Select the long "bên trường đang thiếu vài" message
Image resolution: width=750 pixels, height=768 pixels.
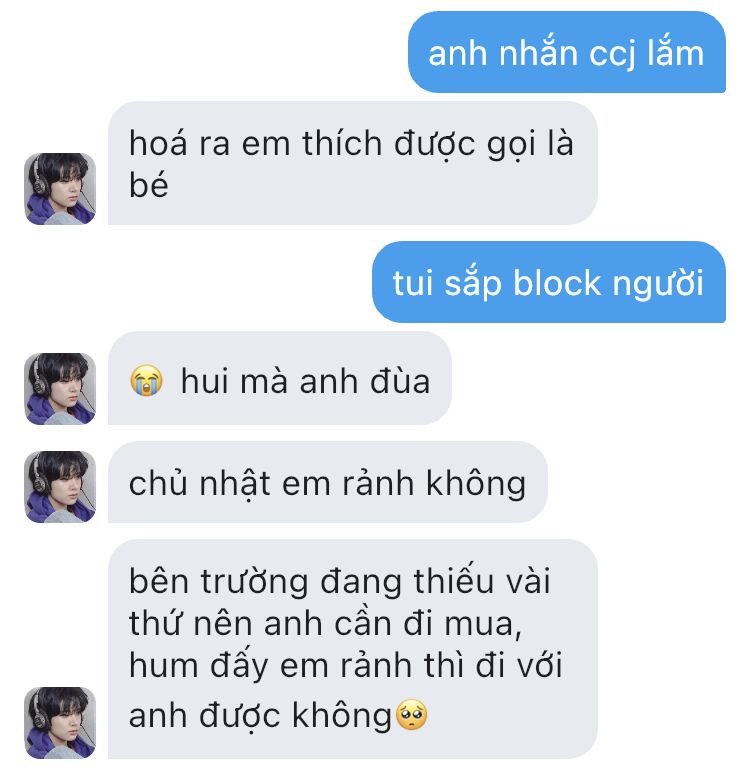pyautogui.click(x=353, y=649)
